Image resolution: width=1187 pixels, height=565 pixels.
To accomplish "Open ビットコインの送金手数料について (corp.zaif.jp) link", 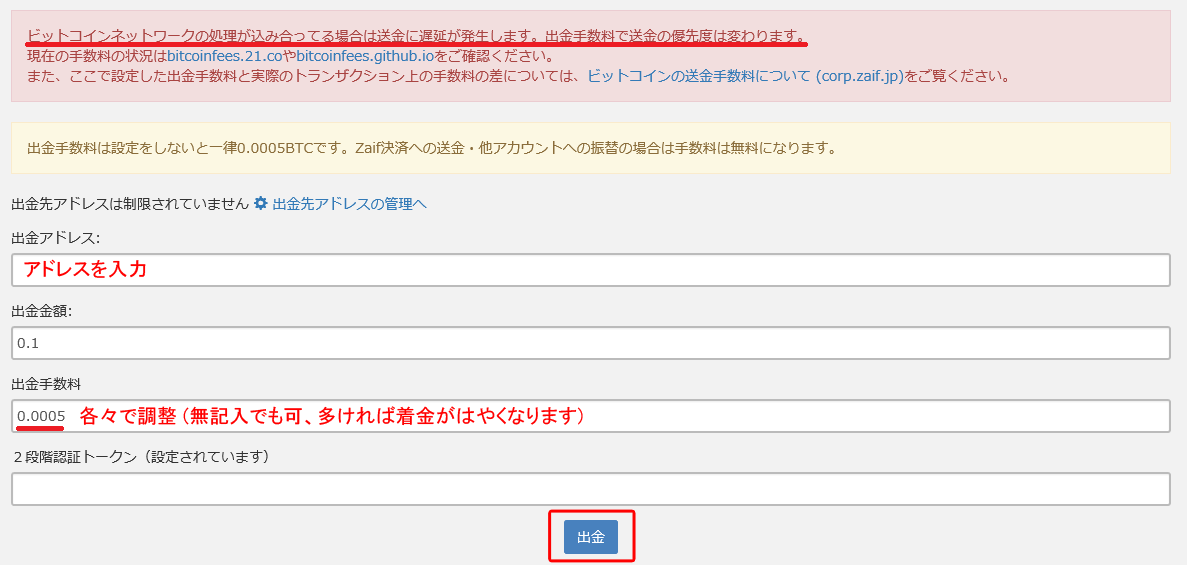I will coord(745,75).
